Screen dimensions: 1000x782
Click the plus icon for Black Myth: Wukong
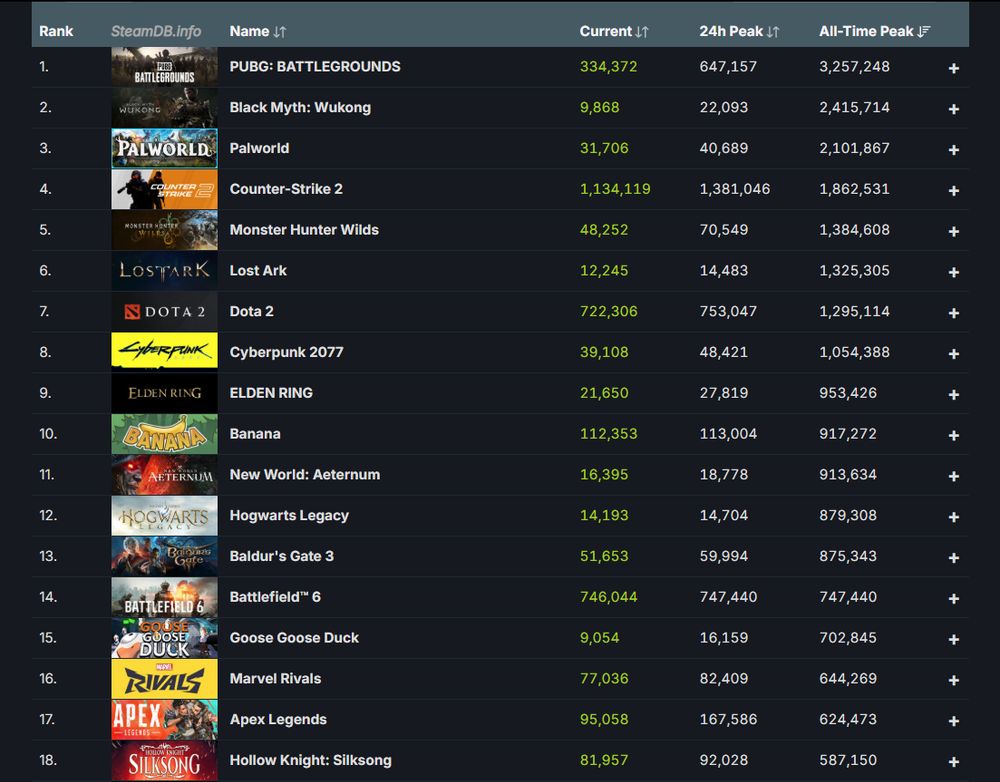click(x=953, y=109)
